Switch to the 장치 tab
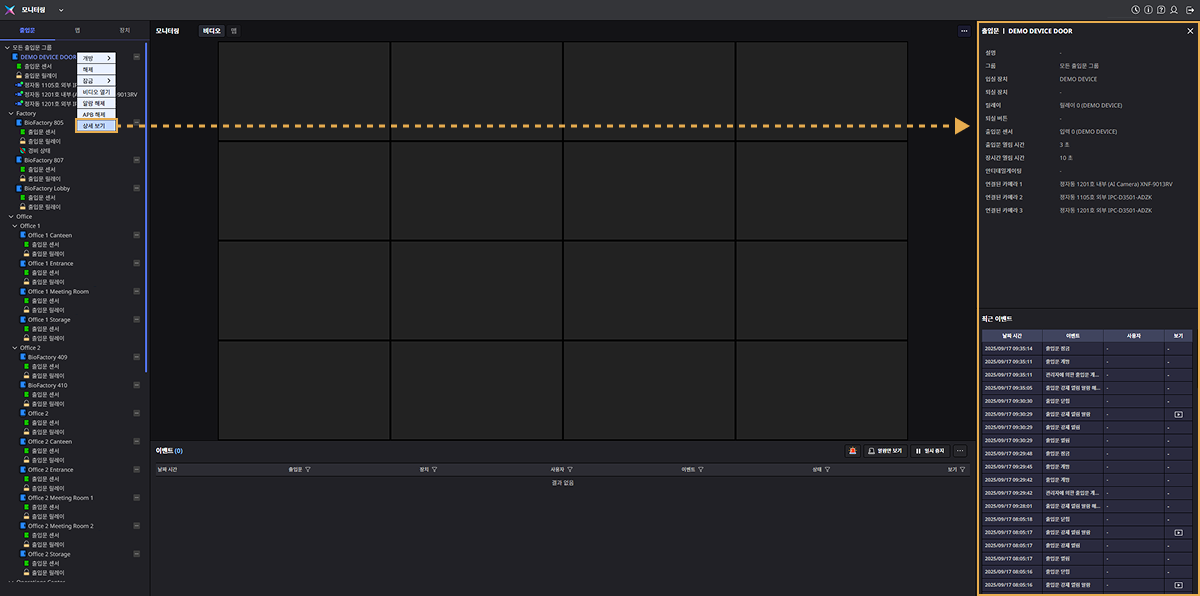The image size is (1200, 596). pyautogui.click(x=124, y=31)
